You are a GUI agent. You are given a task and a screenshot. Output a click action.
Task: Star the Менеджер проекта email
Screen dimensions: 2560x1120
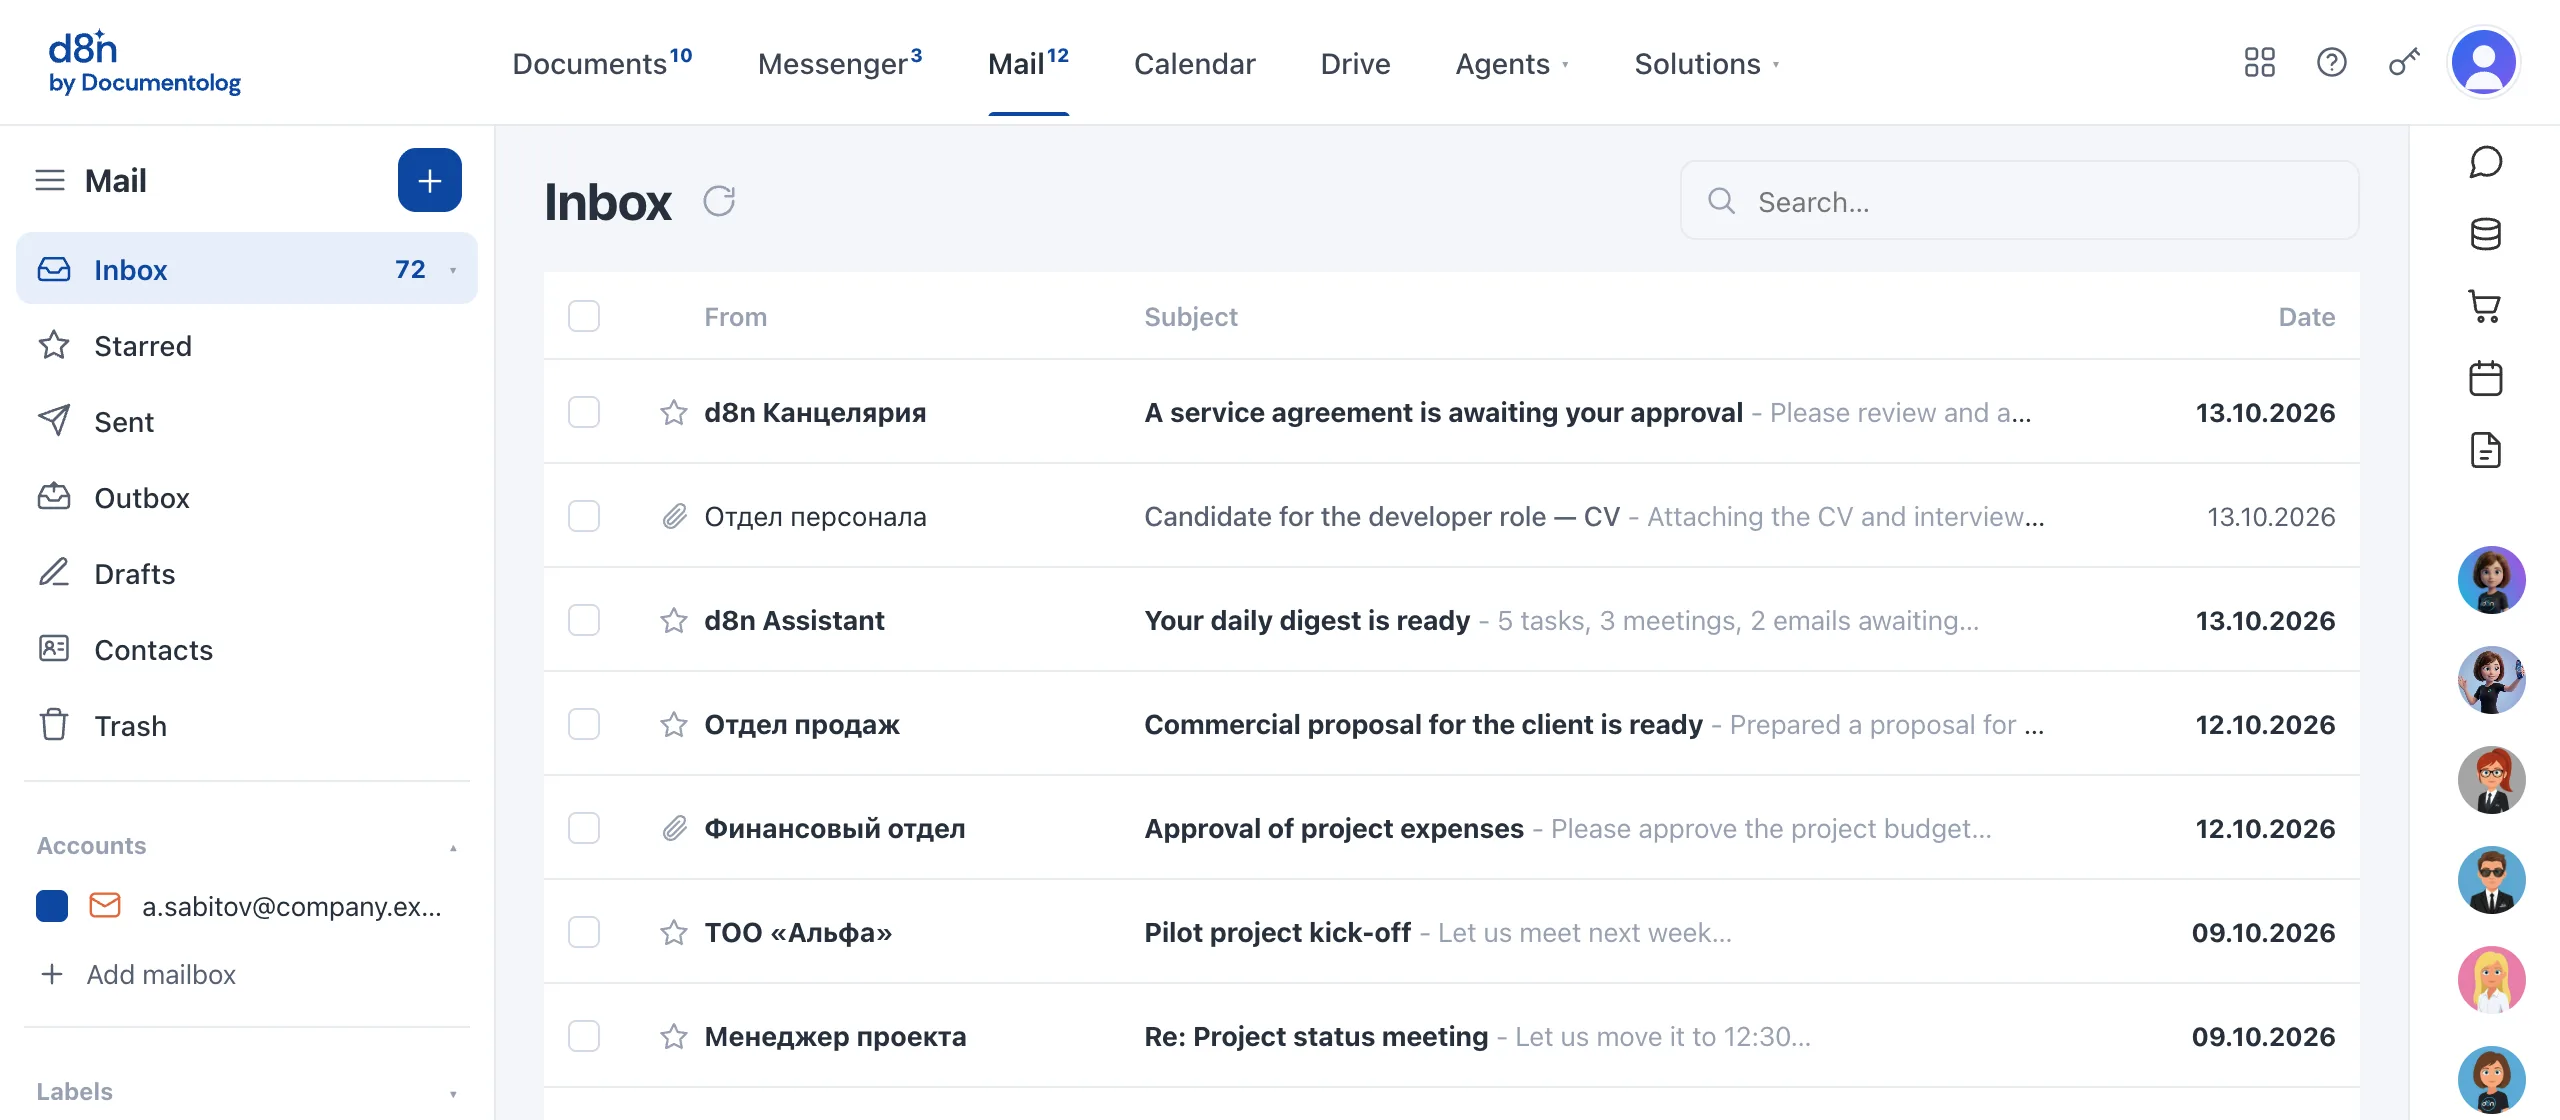tap(674, 1036)
